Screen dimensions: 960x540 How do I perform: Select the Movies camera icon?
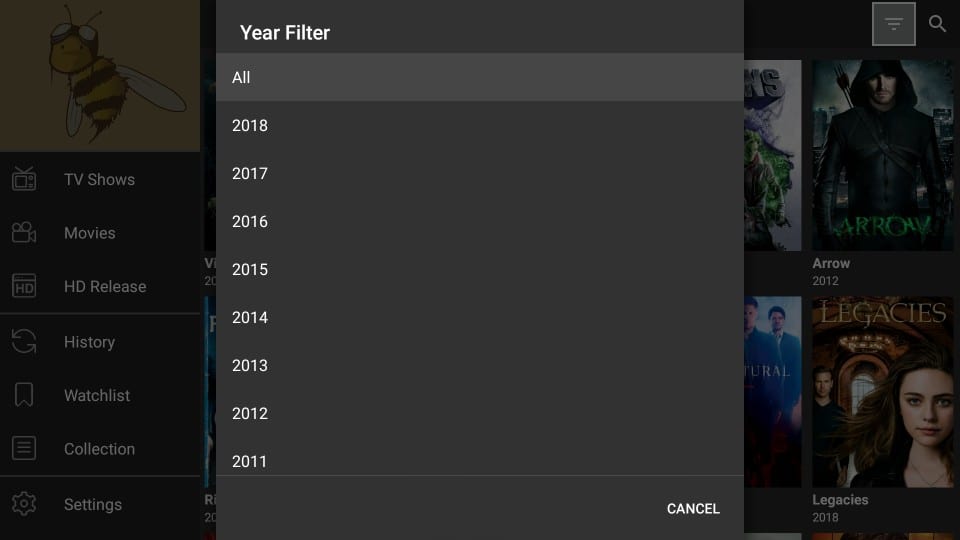pyautogui.click(x=24, y=233)
